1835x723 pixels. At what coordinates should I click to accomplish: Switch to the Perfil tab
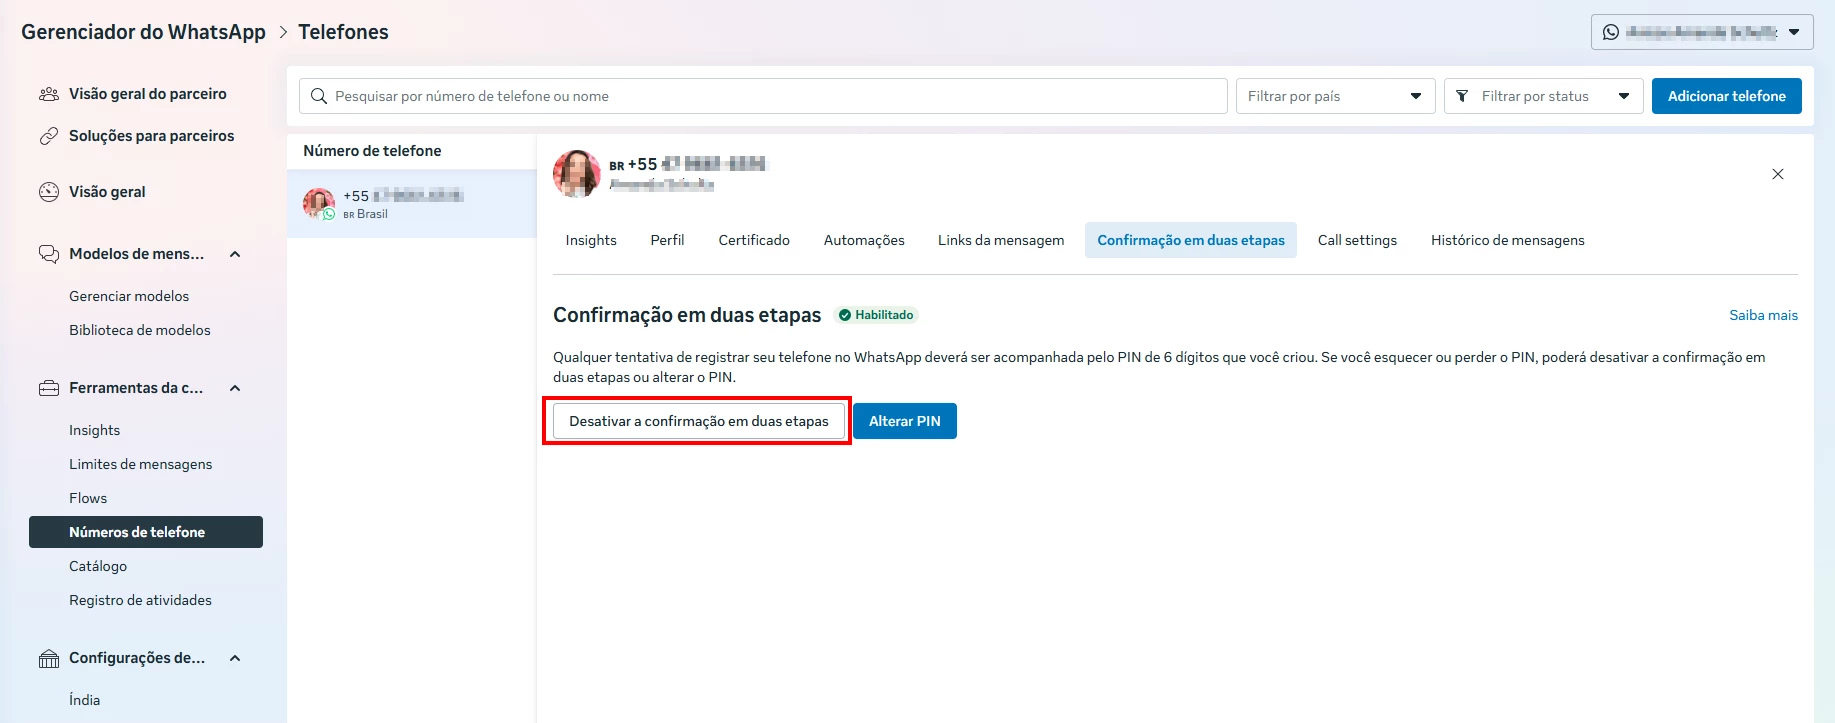coord(667,240)
